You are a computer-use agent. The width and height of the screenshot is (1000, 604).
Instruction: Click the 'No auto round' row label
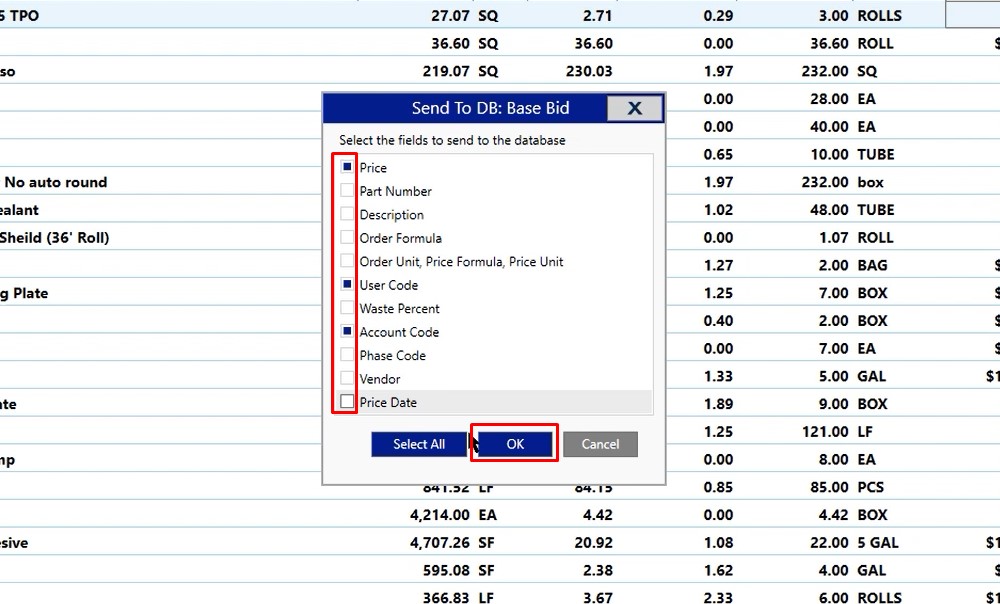click(x=55, y=182)
